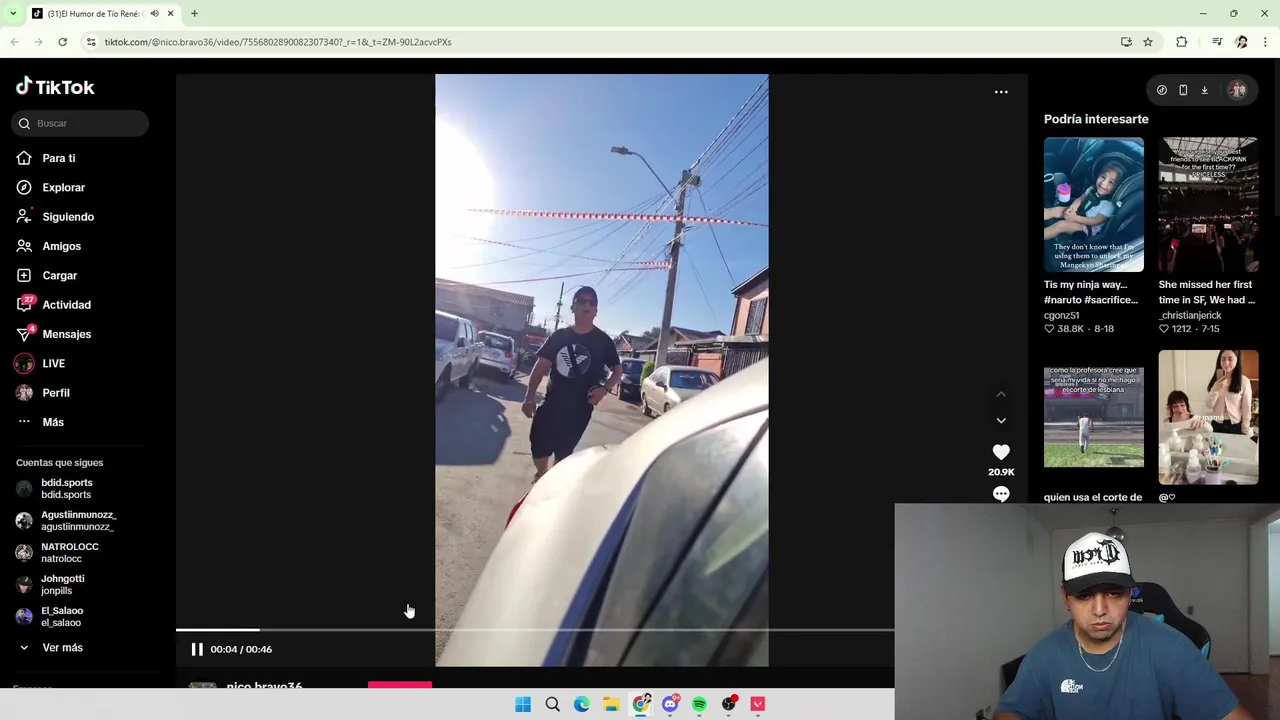Open the Chrome three-dot menu
The image size is (1280, 720).
(1265, 42)
